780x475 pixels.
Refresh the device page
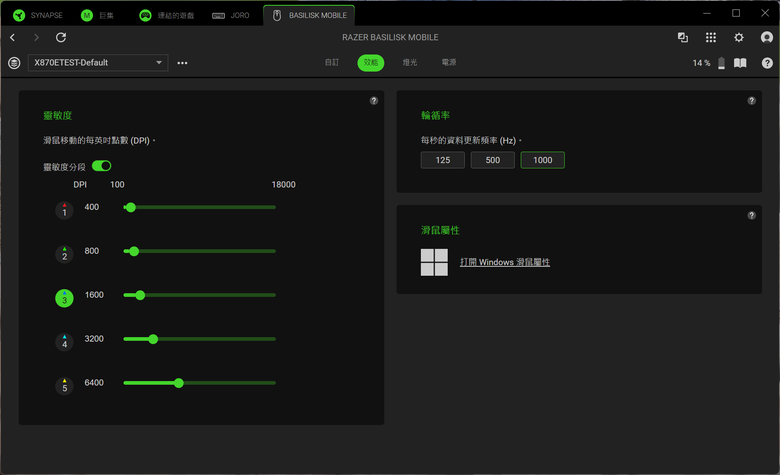tap(61, 37)
